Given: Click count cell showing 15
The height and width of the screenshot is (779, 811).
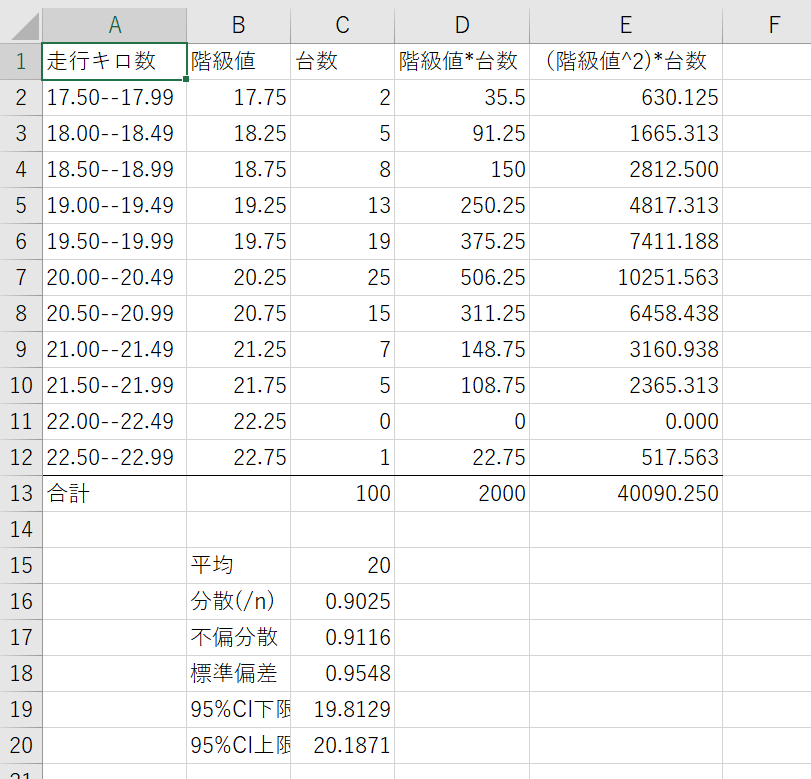Looking at the screenshot, I should coord(342,313).
